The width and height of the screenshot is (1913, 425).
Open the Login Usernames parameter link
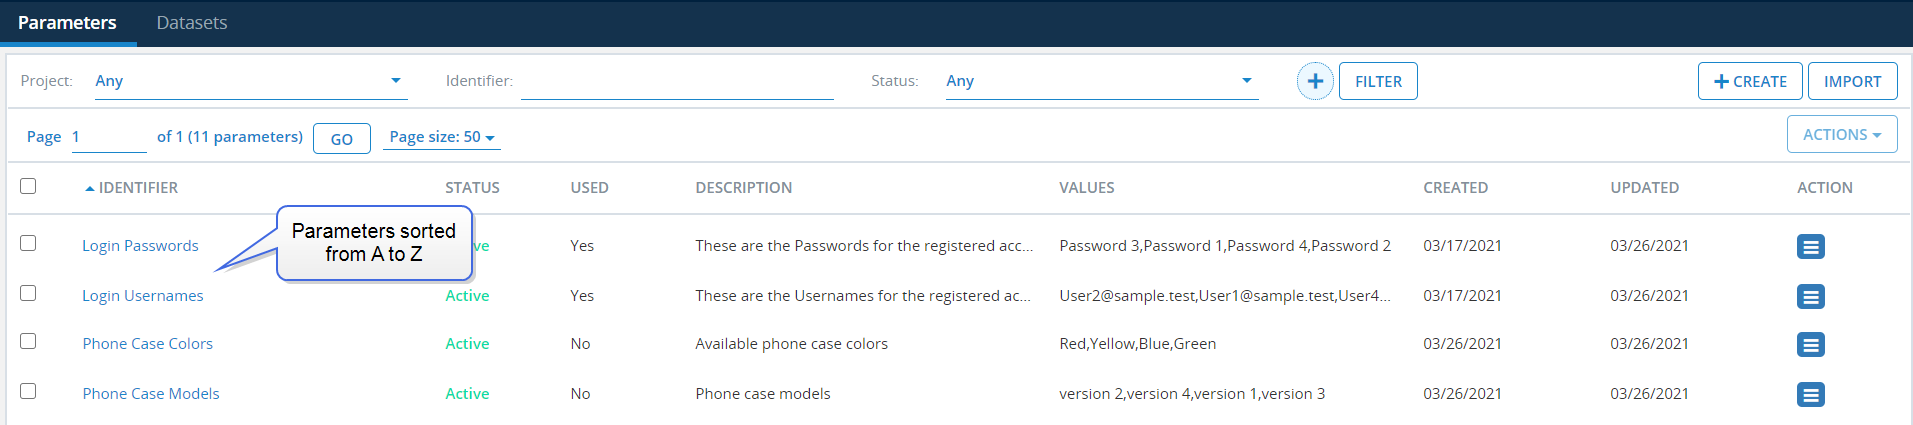pyautogui.click(x=143, y=296)
